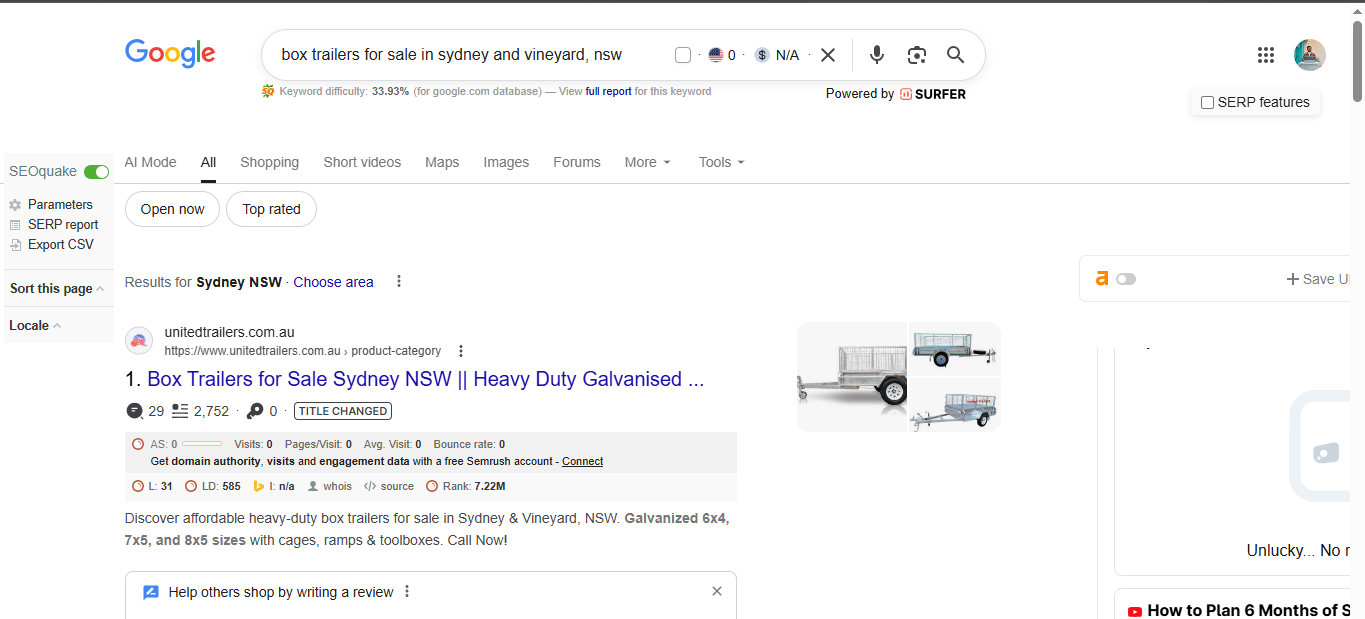This screenshot has height=619, width=1365.
Task: Click the magnifying glass search button
Action: pyautogui.click(x=956, y=55)
